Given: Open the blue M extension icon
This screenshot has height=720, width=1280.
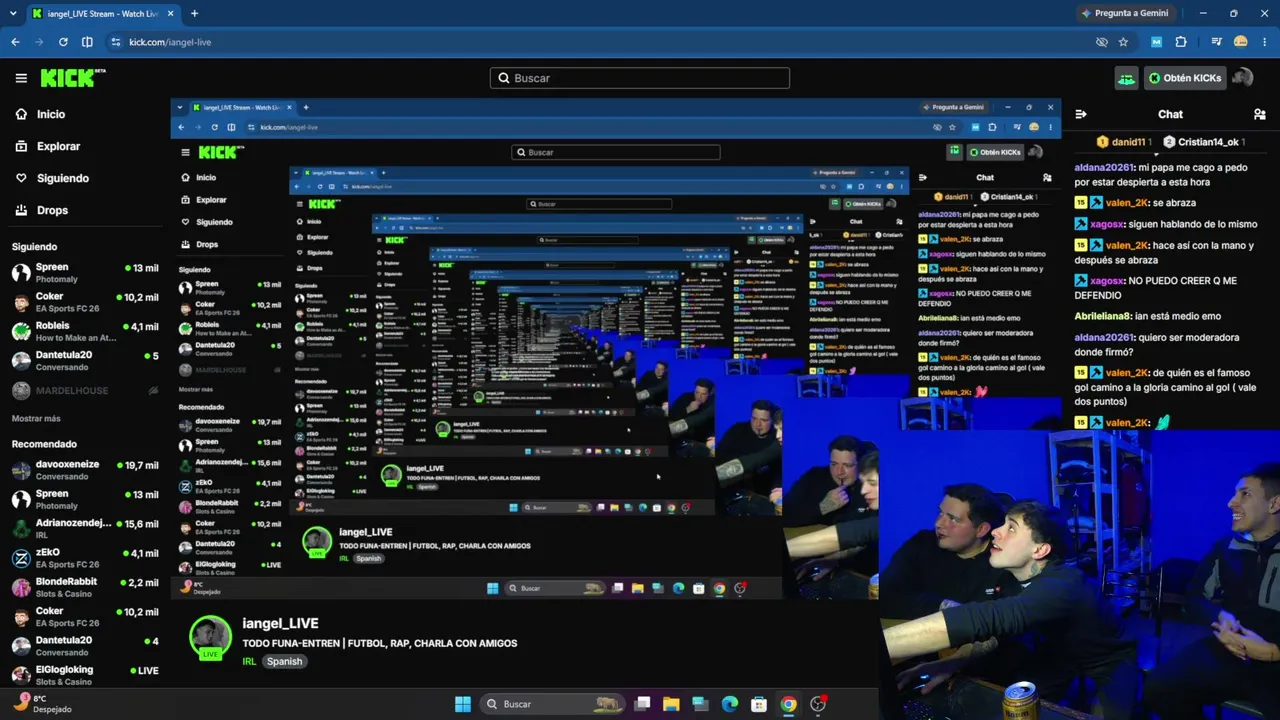Looking at the screenshot, I should pos(1157,42).
